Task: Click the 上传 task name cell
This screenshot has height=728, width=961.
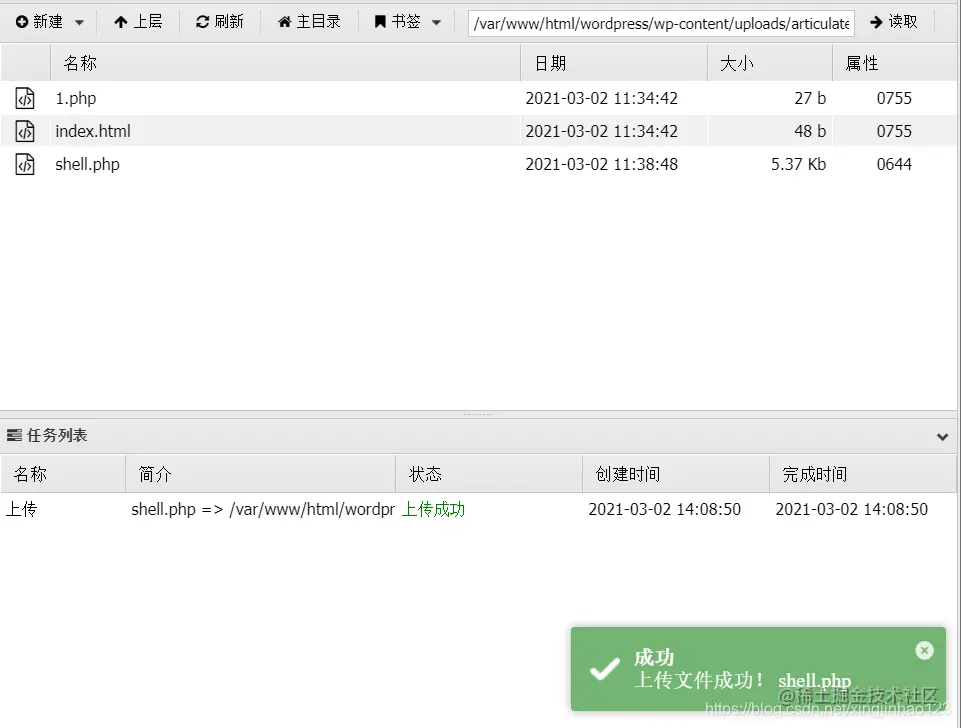Action: click(x=21, y=509)
